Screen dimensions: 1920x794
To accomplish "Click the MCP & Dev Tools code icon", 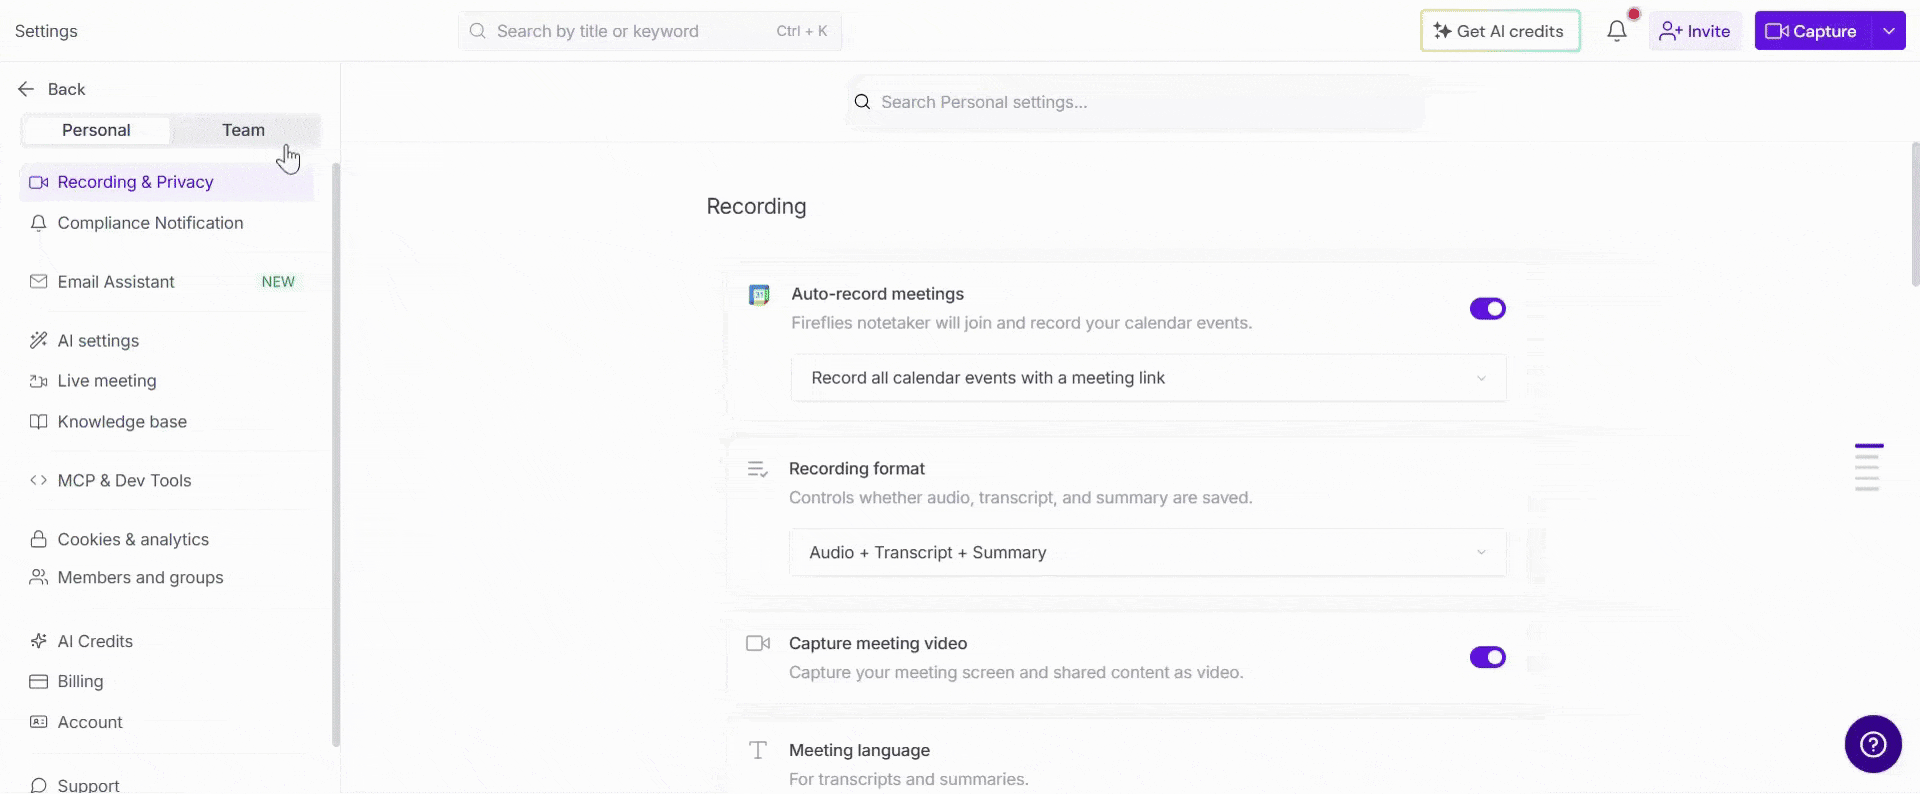I will [39, 481].
